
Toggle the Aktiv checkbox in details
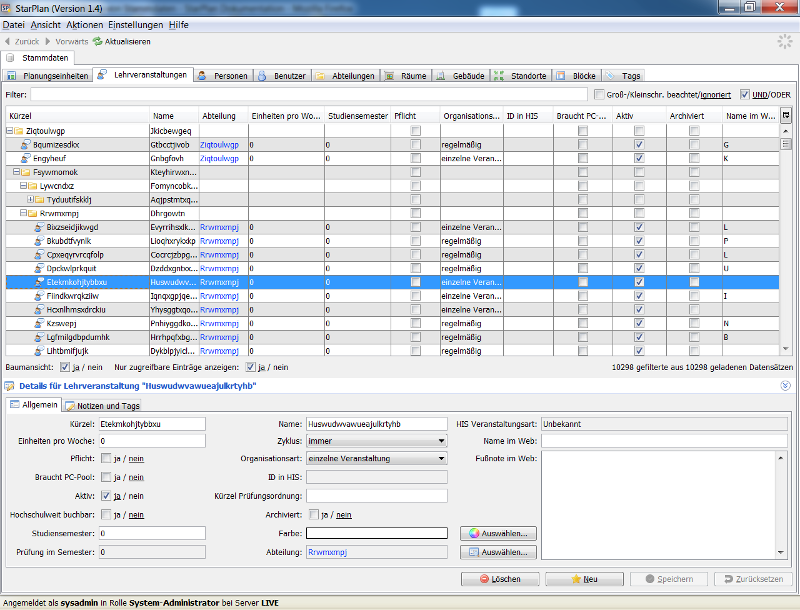pos(106,496)
